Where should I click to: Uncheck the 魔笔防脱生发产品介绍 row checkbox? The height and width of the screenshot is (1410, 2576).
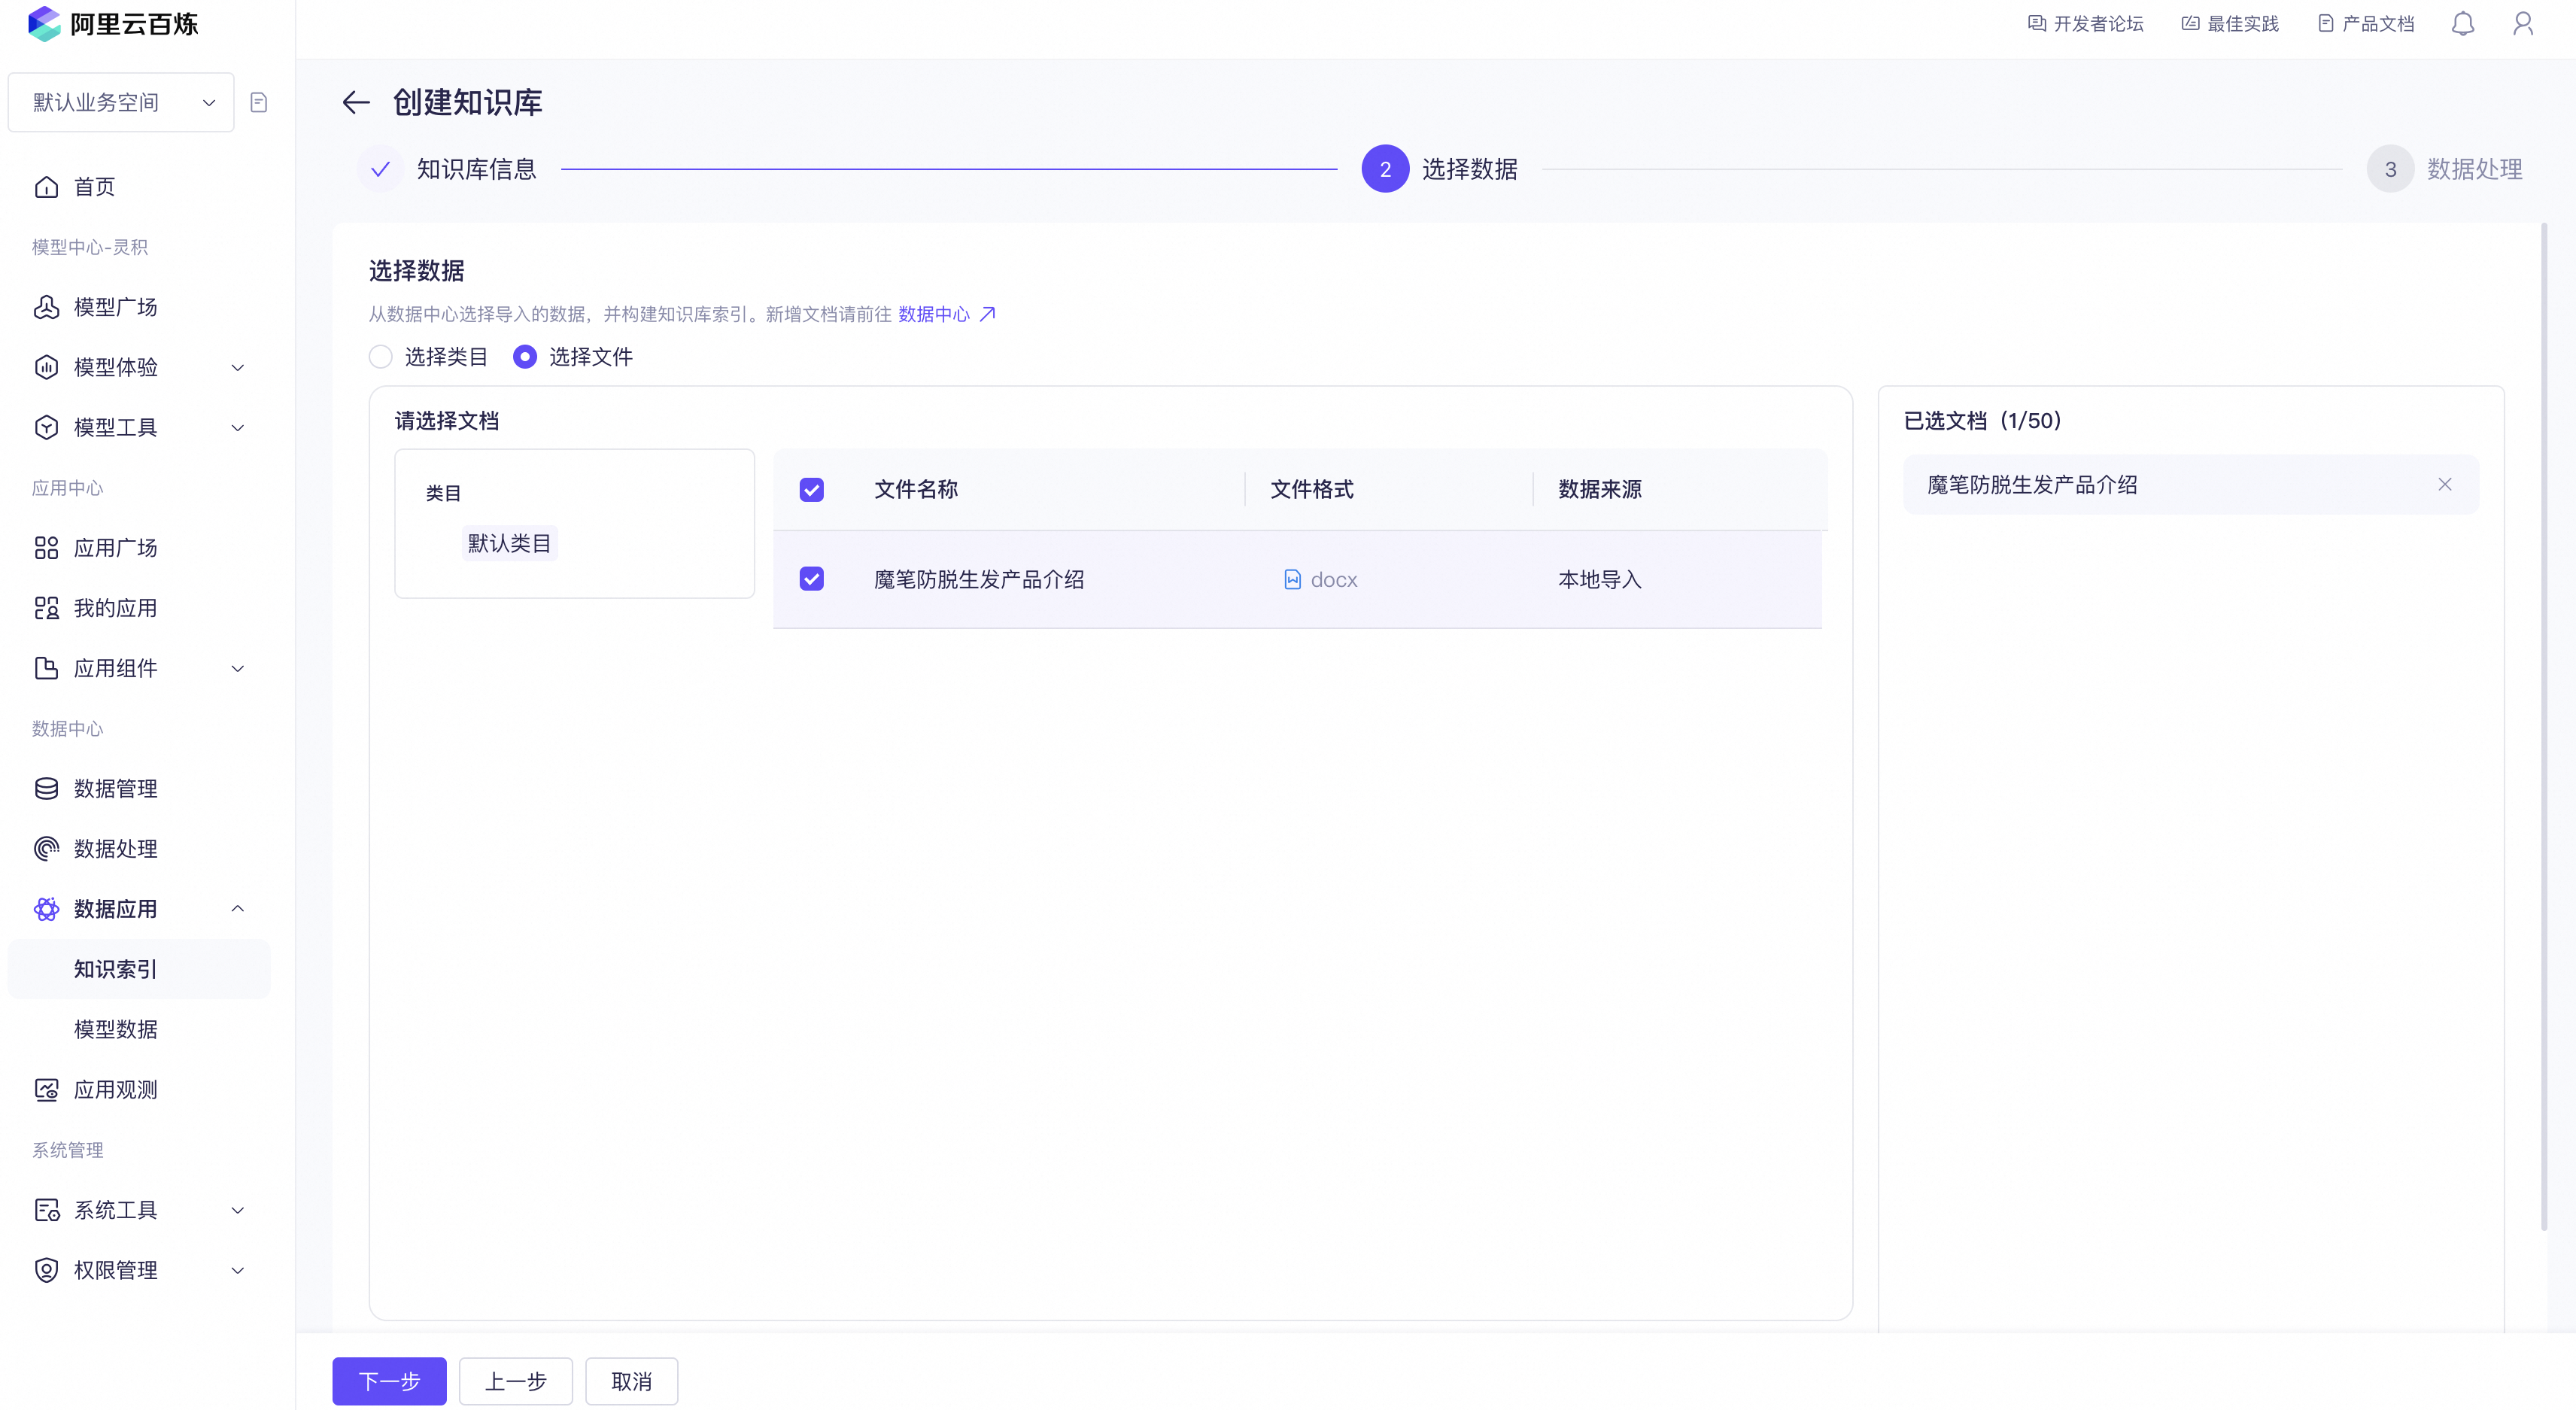click(x=811, y=579)
